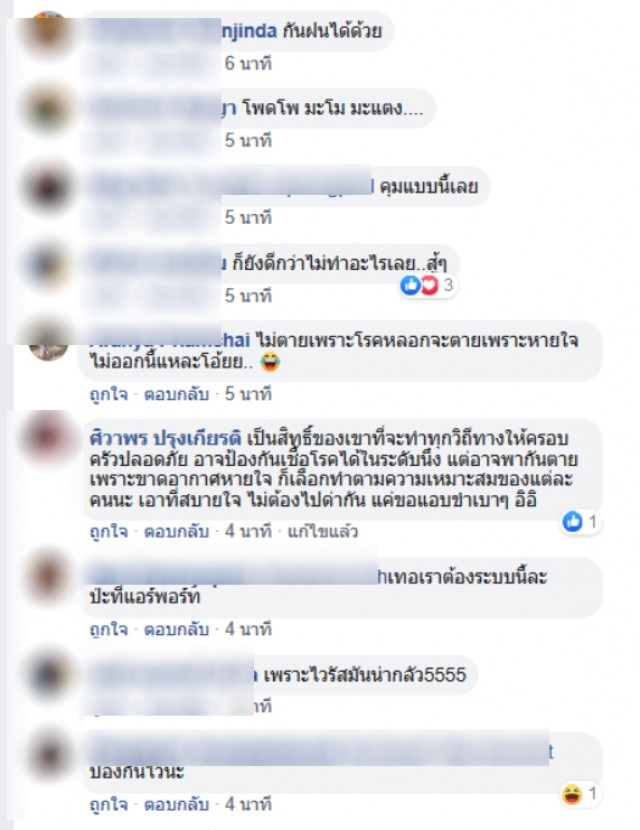Reply to the comment about not being able to breathe

[176, 394]
